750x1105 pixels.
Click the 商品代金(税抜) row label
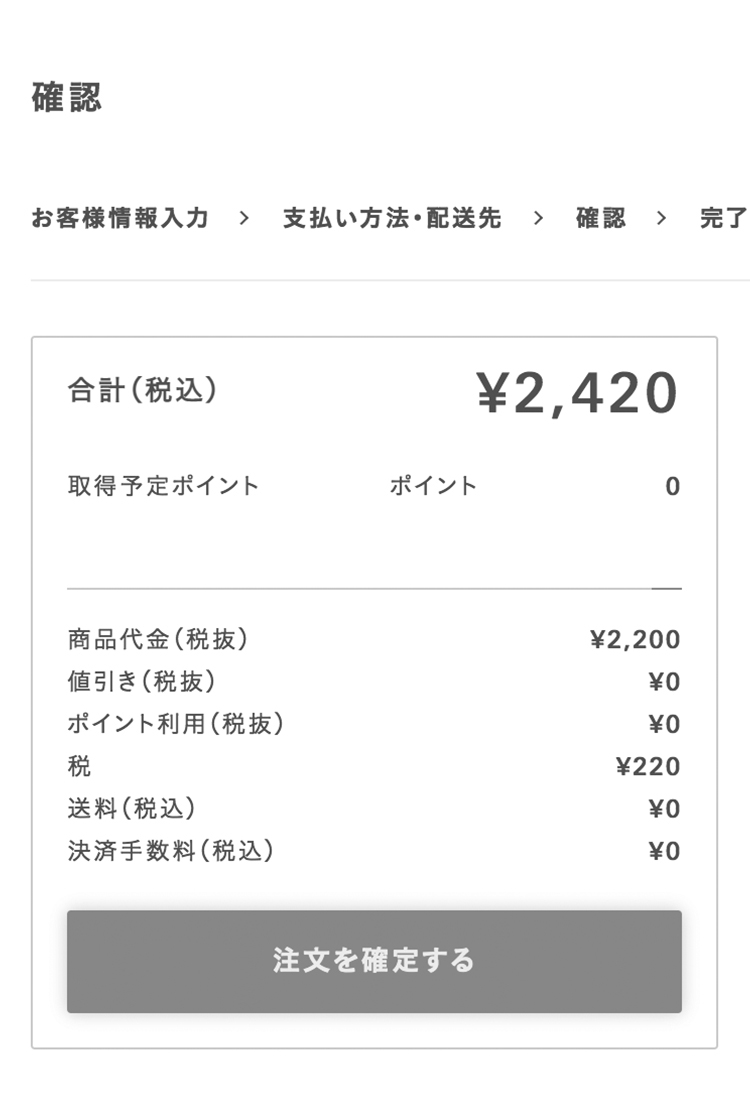pos(158,639)
